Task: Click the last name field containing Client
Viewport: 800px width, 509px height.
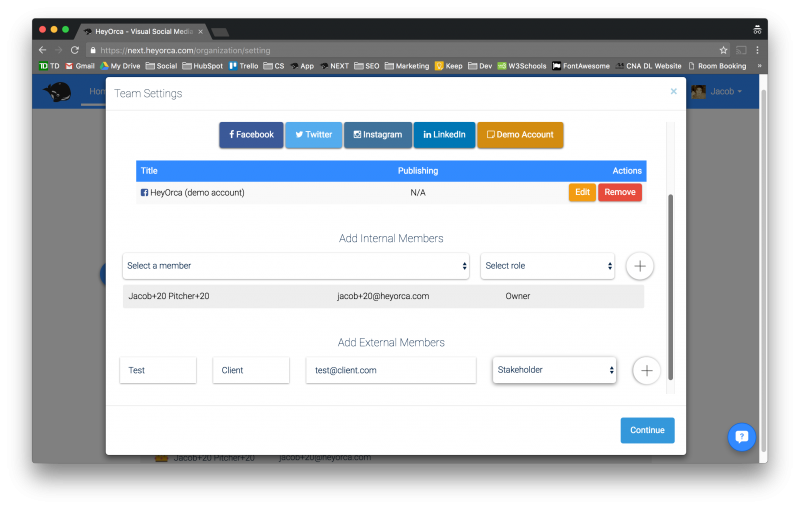Action: (251, 370)
